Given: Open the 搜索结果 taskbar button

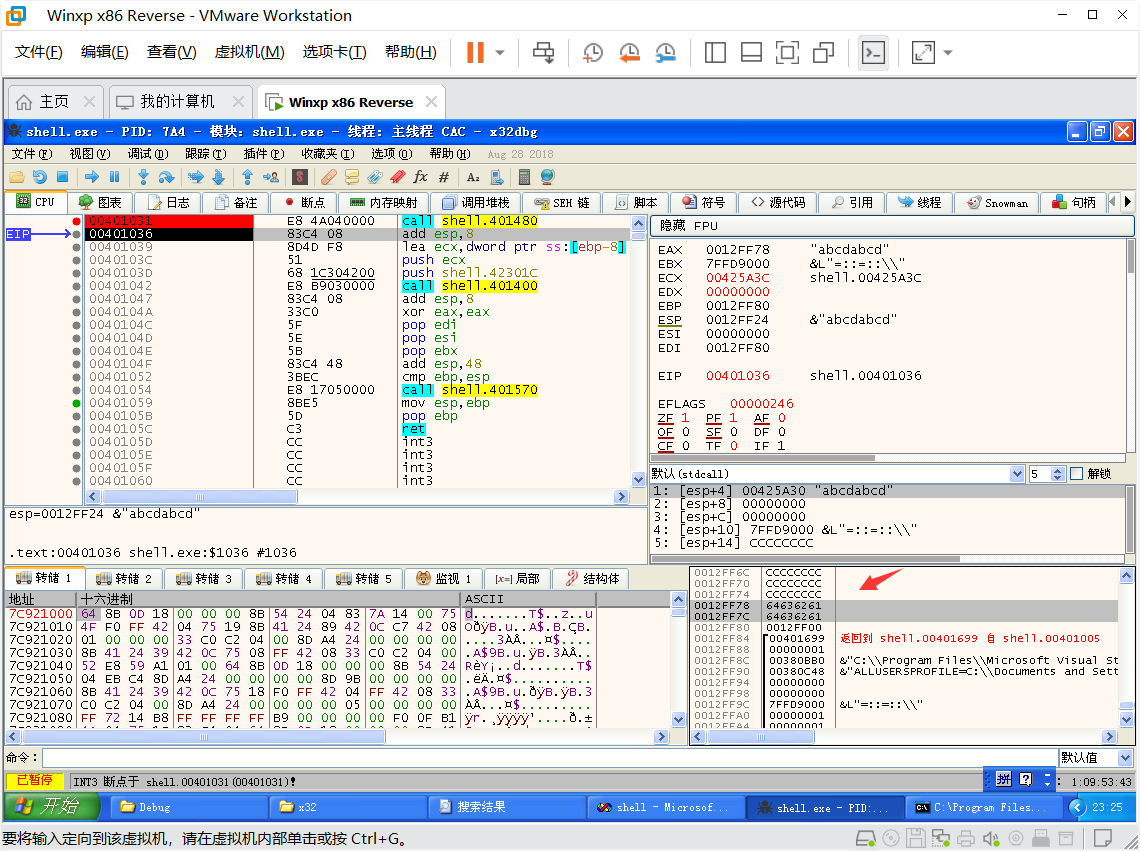Looking at the screenshot, I should pyautogui.click(x=507, y=807).
